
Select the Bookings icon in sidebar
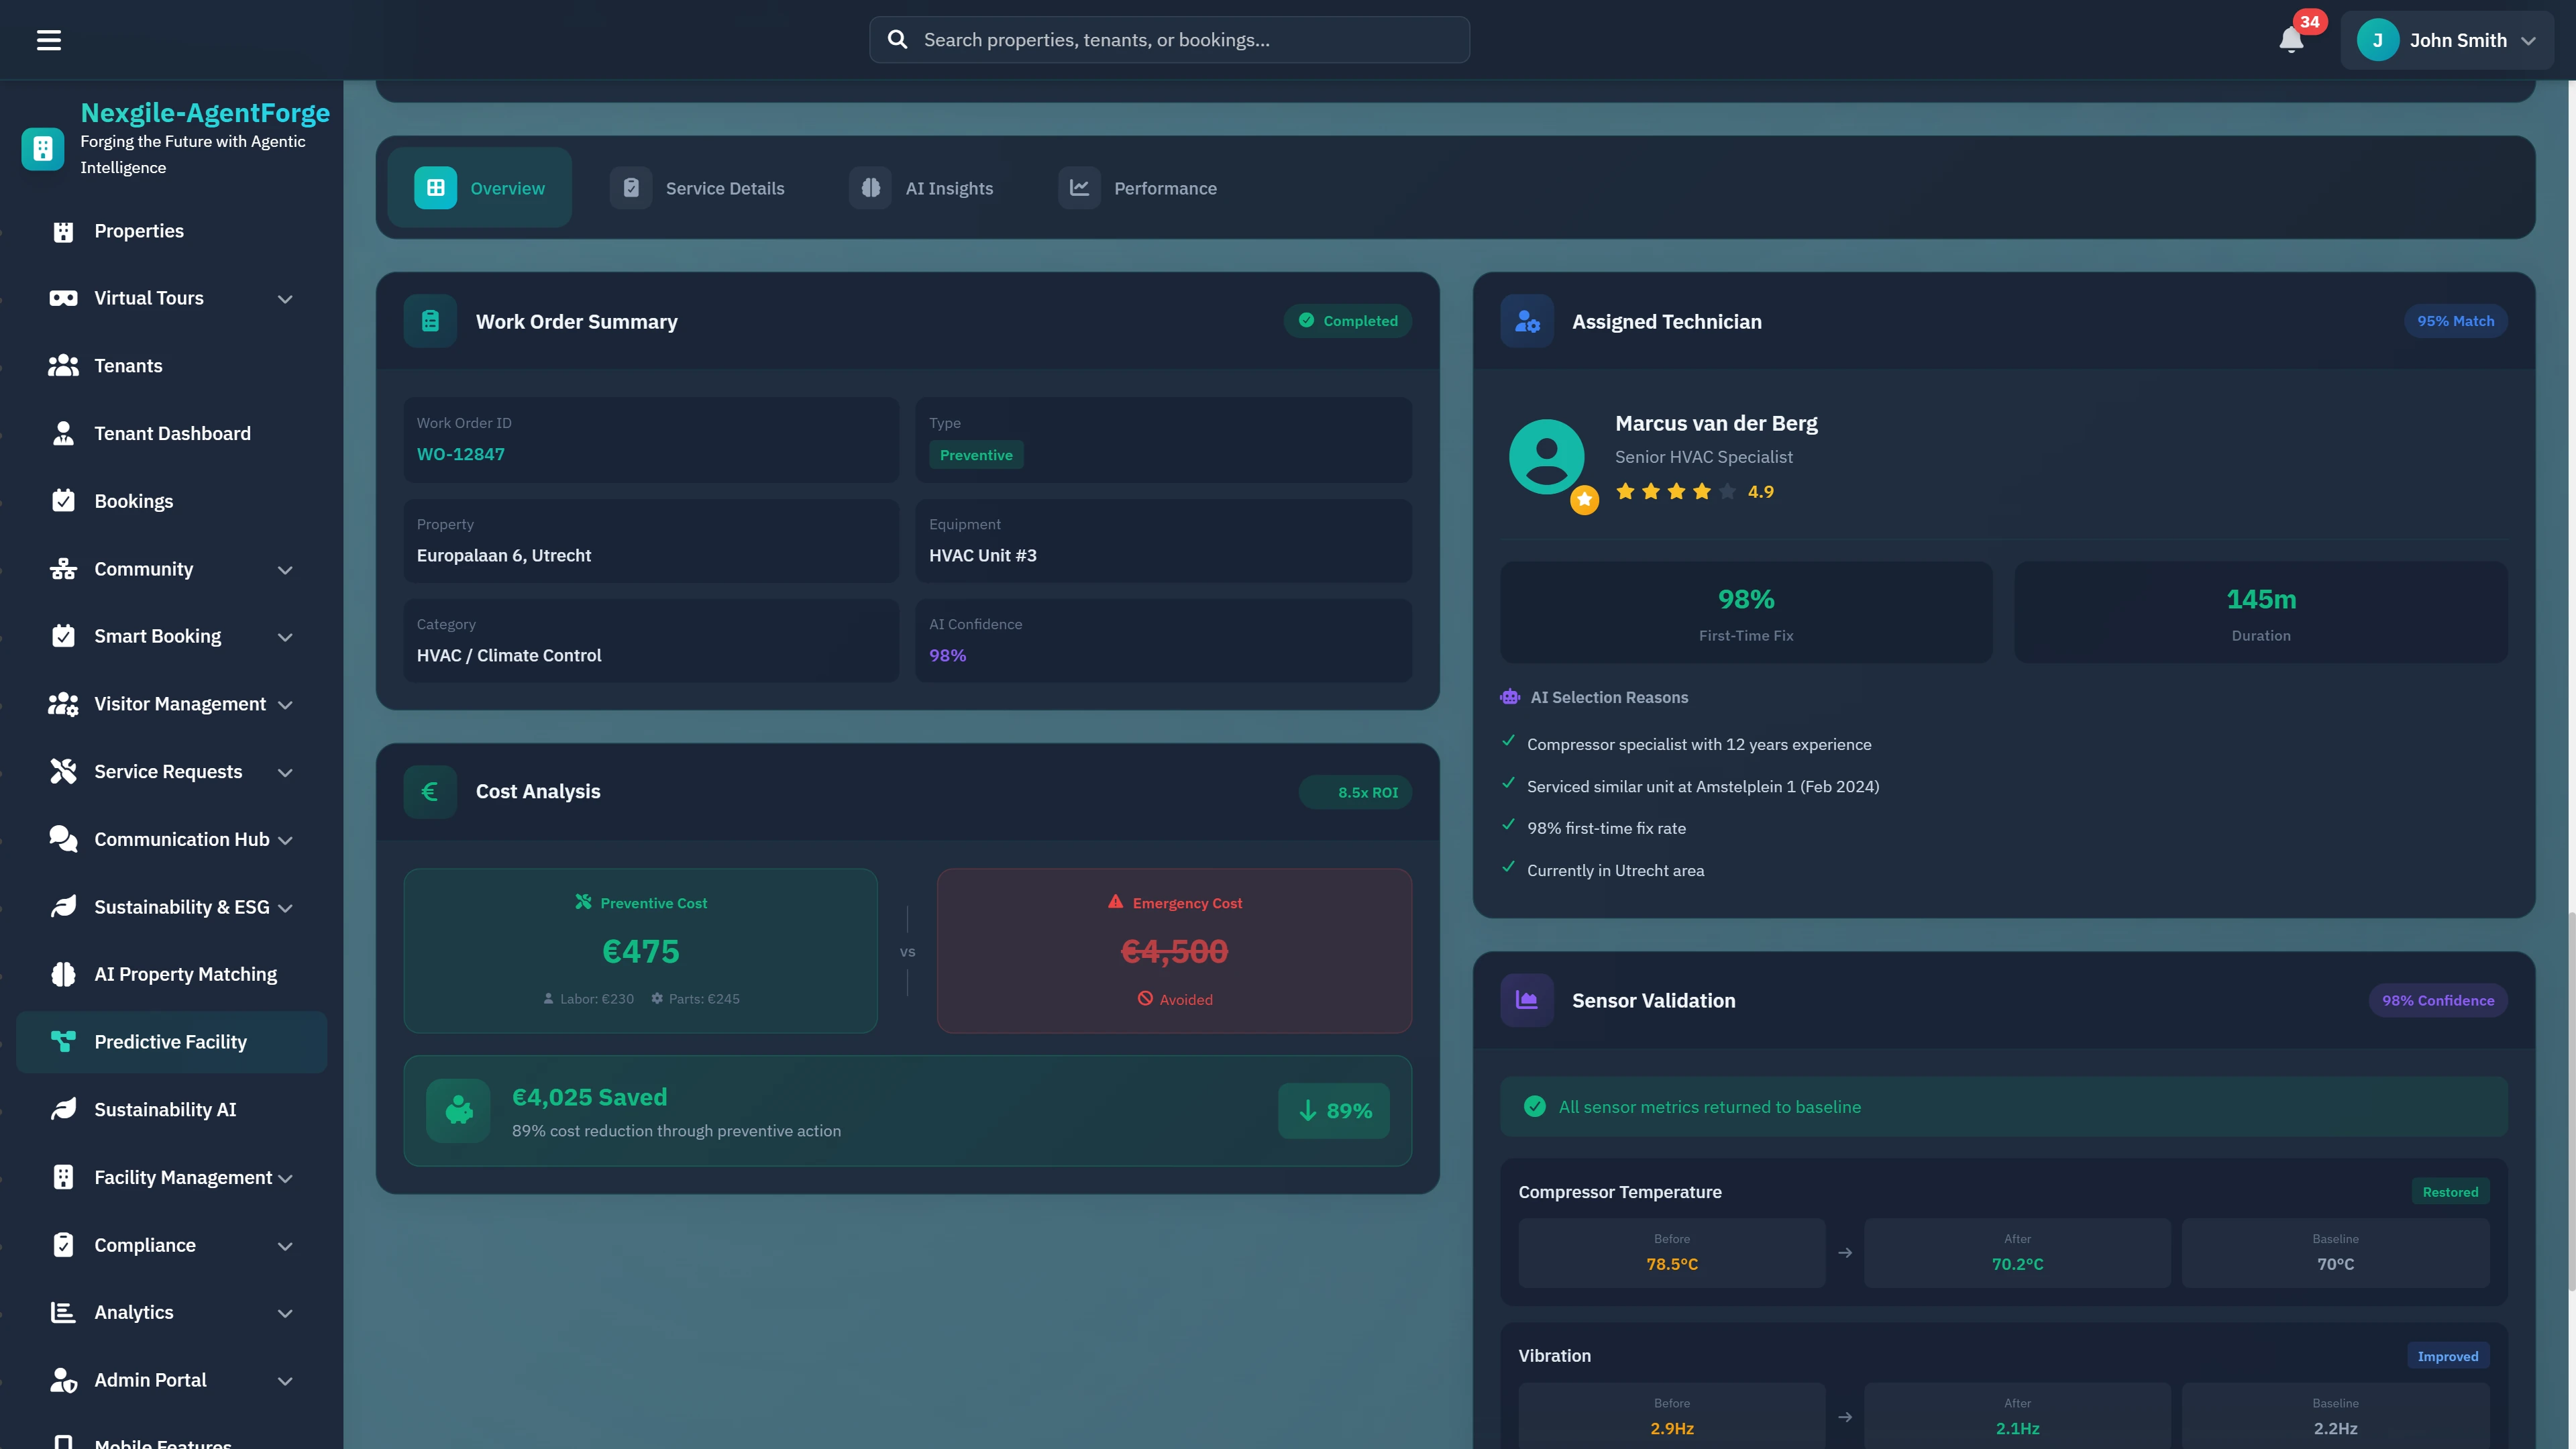(63, 500)
